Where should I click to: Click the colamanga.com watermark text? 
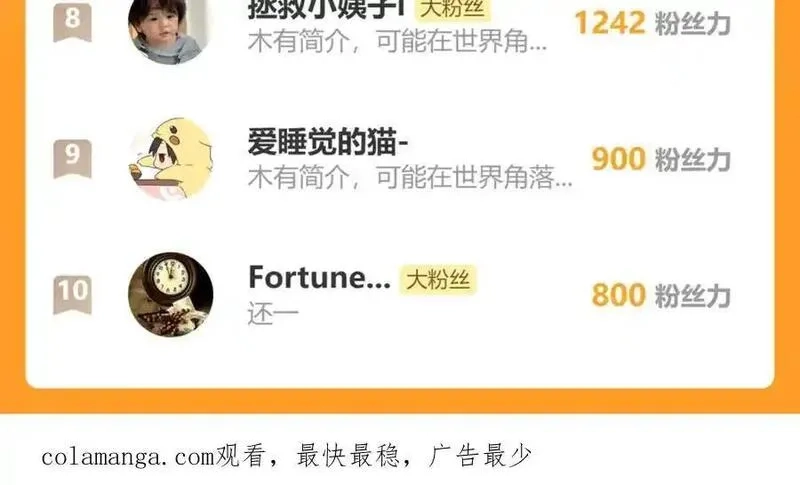(128, 456)
